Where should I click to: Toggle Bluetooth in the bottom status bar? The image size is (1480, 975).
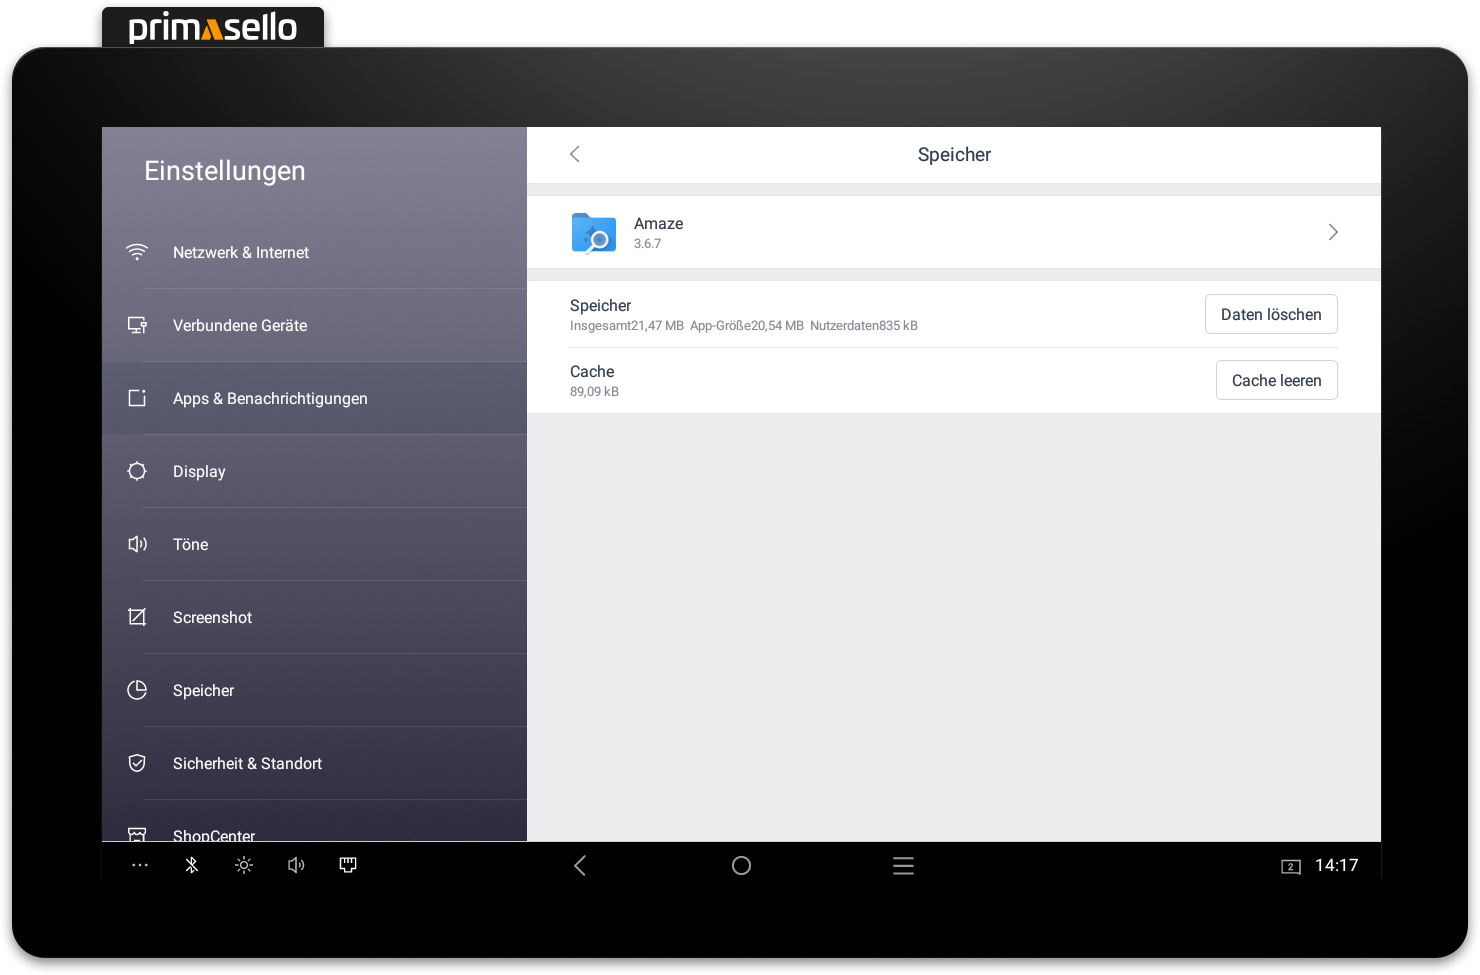point(191,865)
